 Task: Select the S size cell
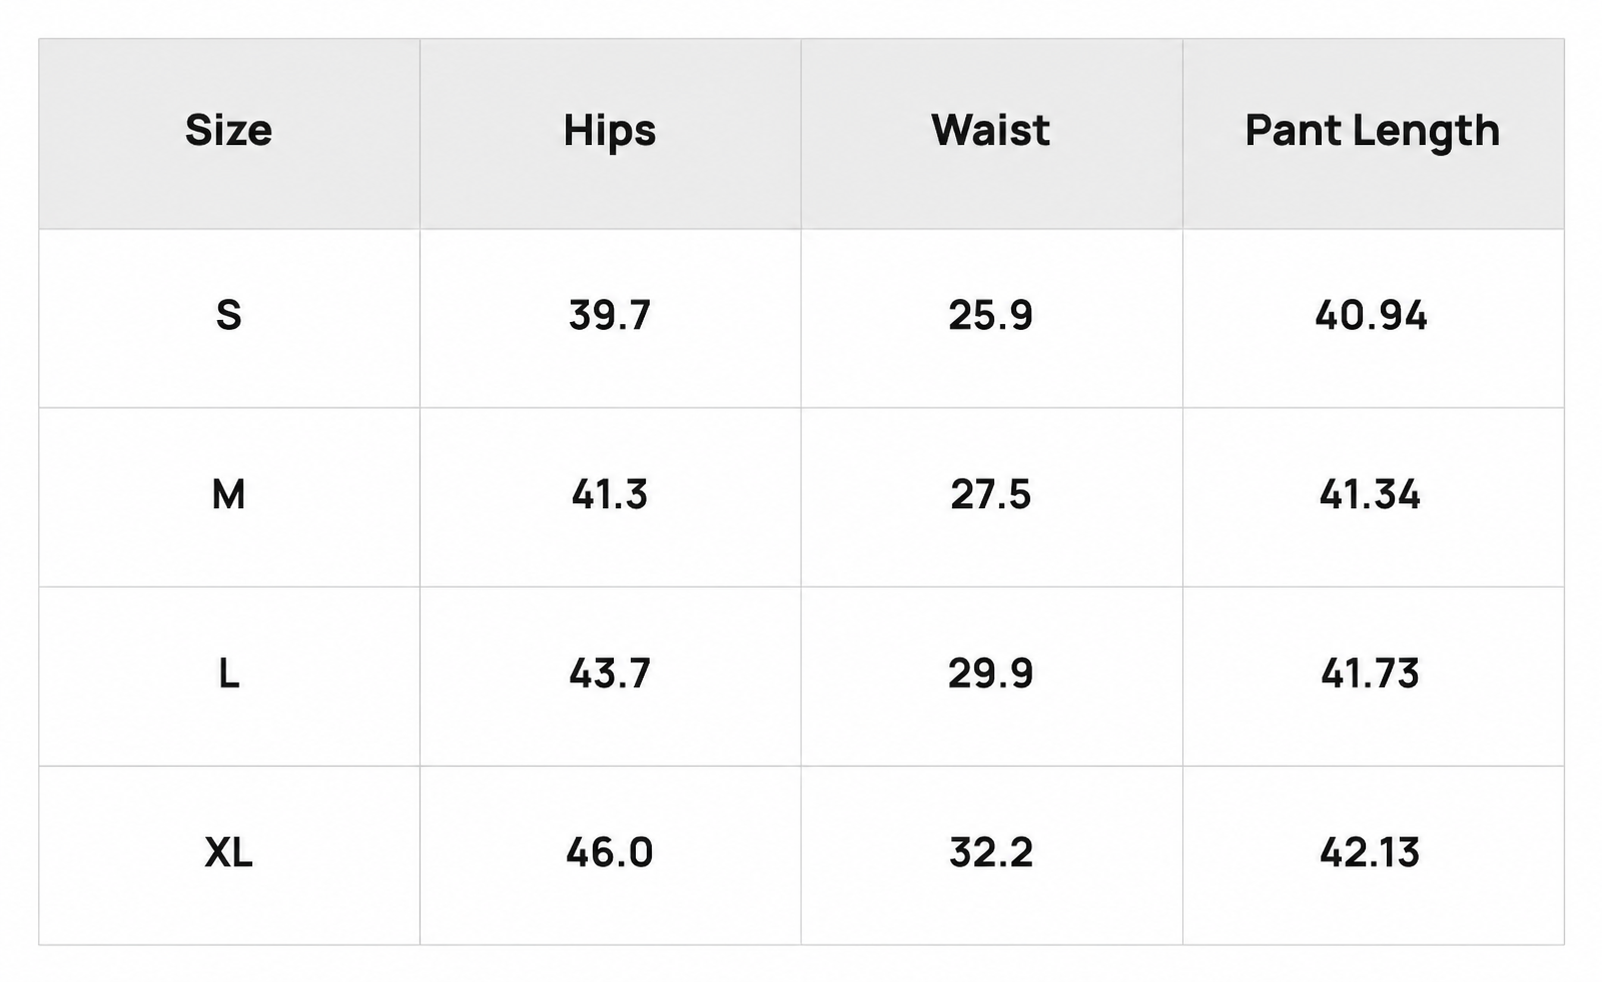tap(228, 316)
